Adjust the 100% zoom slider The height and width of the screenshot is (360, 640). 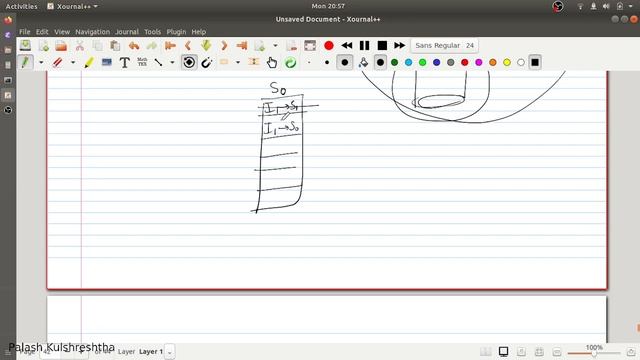[x=594, y=353]
